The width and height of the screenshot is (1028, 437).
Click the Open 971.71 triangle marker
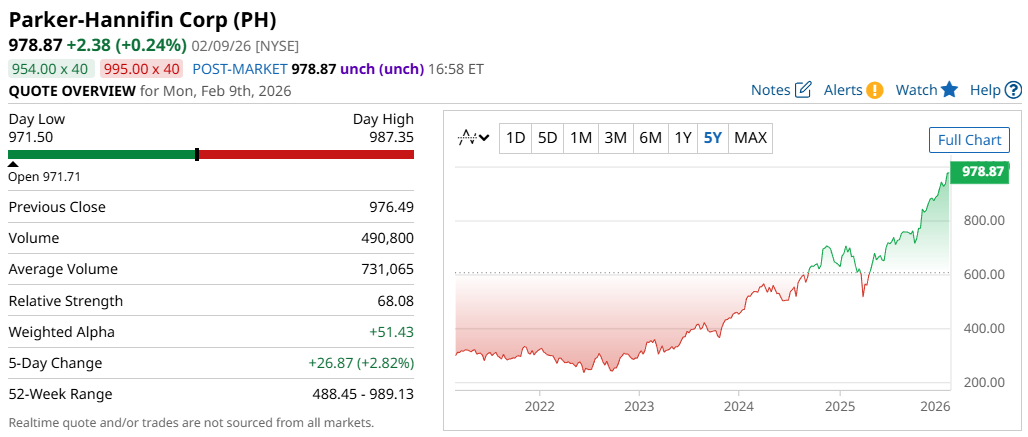tap(13, 164)
